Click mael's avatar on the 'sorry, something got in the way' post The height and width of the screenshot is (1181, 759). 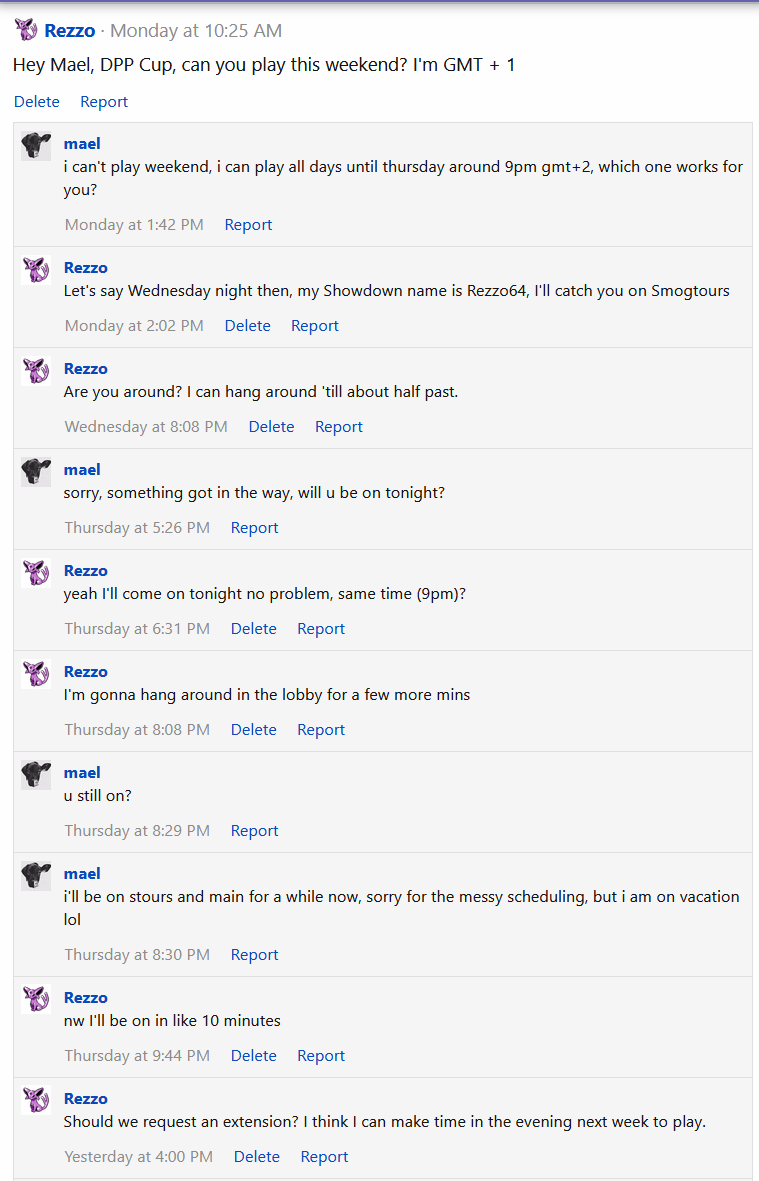pyautogui.click(x=35, y=472)
